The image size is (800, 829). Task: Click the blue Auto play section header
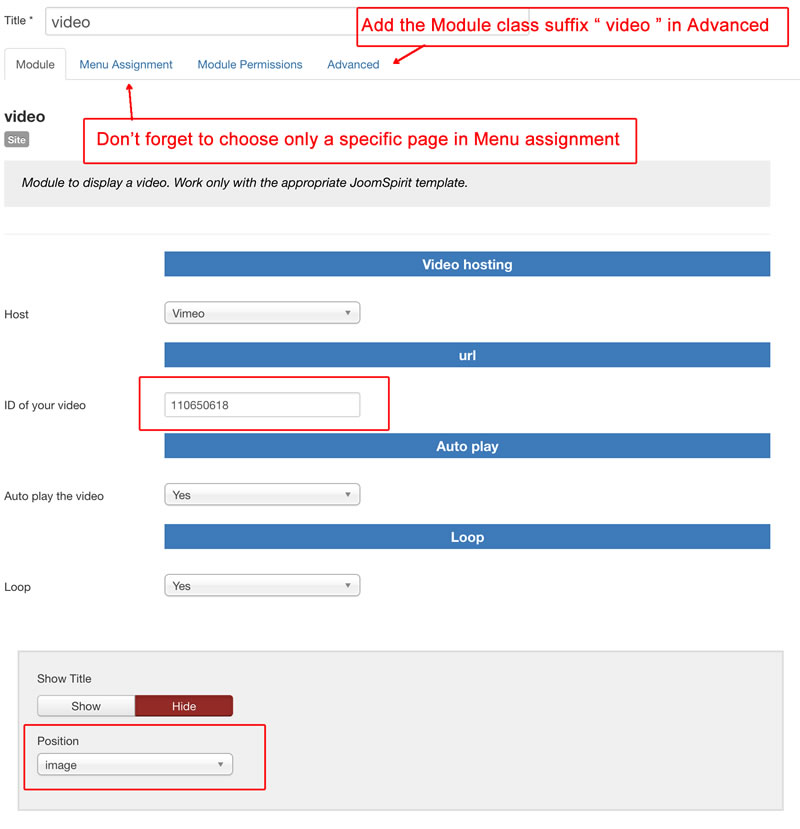point(467,446)
